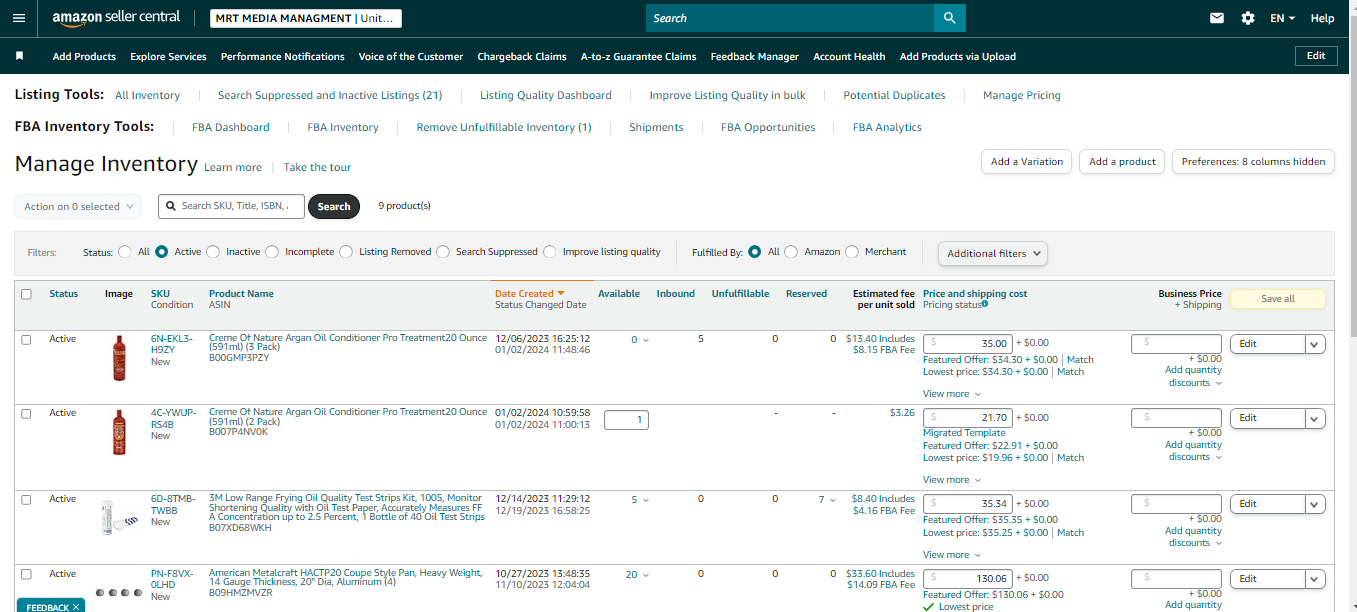This screenshot has width=1357, height=612.
Task: Check the row for SKU 6D-8TMB-TWBB
Action: 26,499
